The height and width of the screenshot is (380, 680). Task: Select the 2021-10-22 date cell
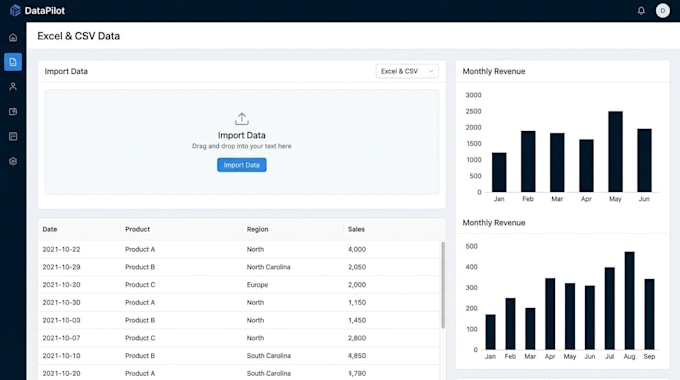pos(61,249)
